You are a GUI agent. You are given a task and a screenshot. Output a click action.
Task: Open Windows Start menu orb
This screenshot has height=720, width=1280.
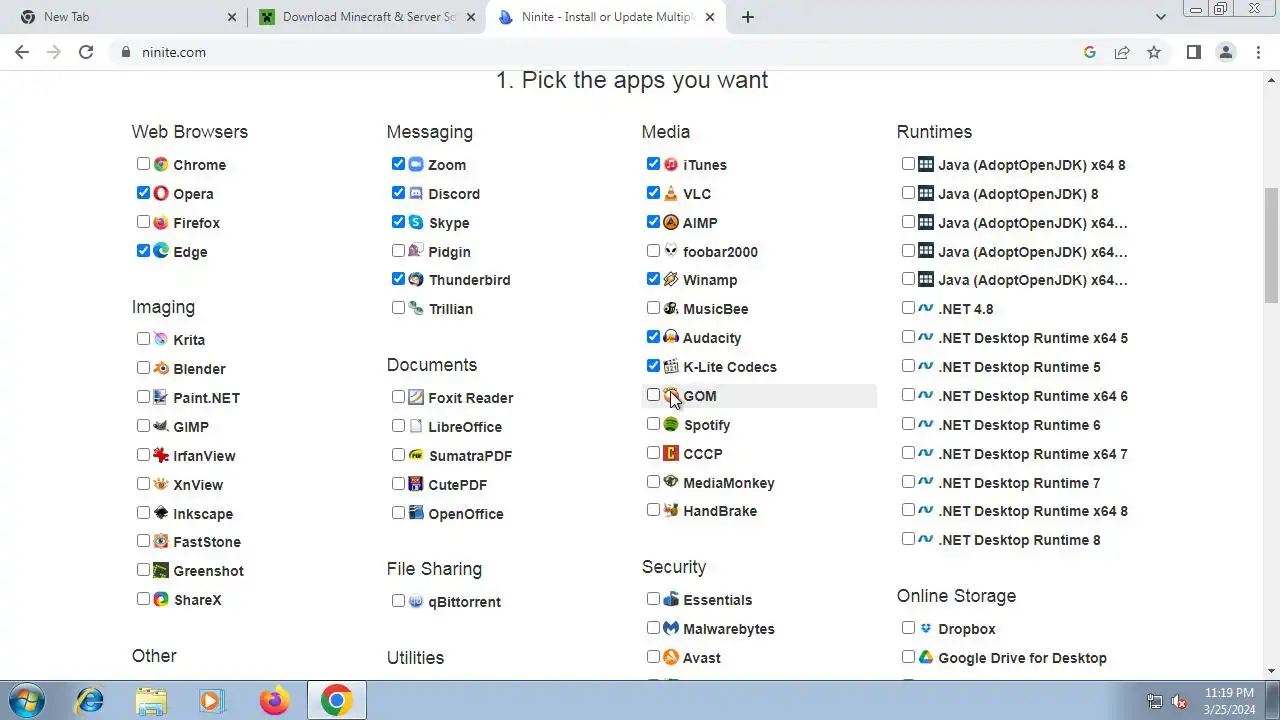point(28,700)
